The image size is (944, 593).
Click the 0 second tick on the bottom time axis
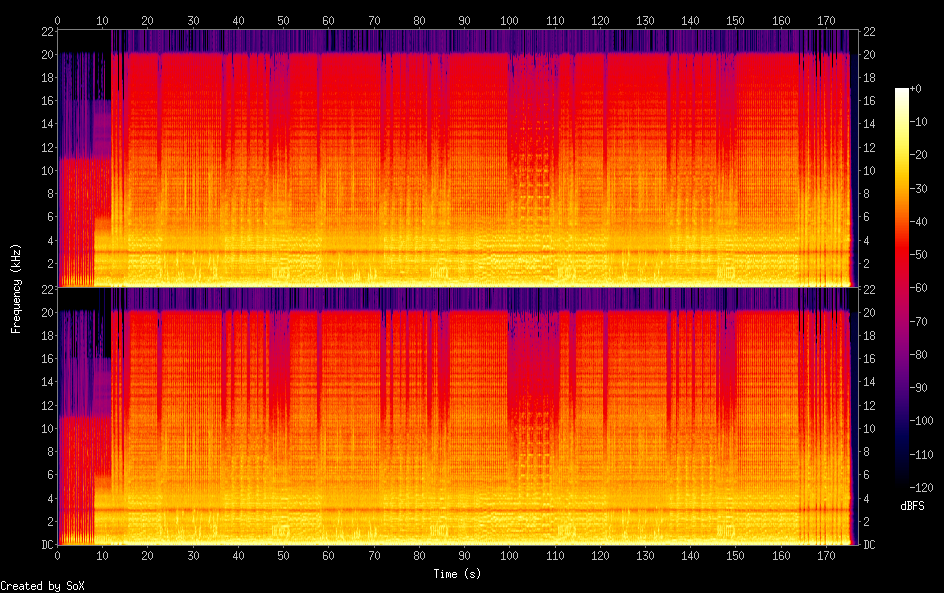pos(57,557)
